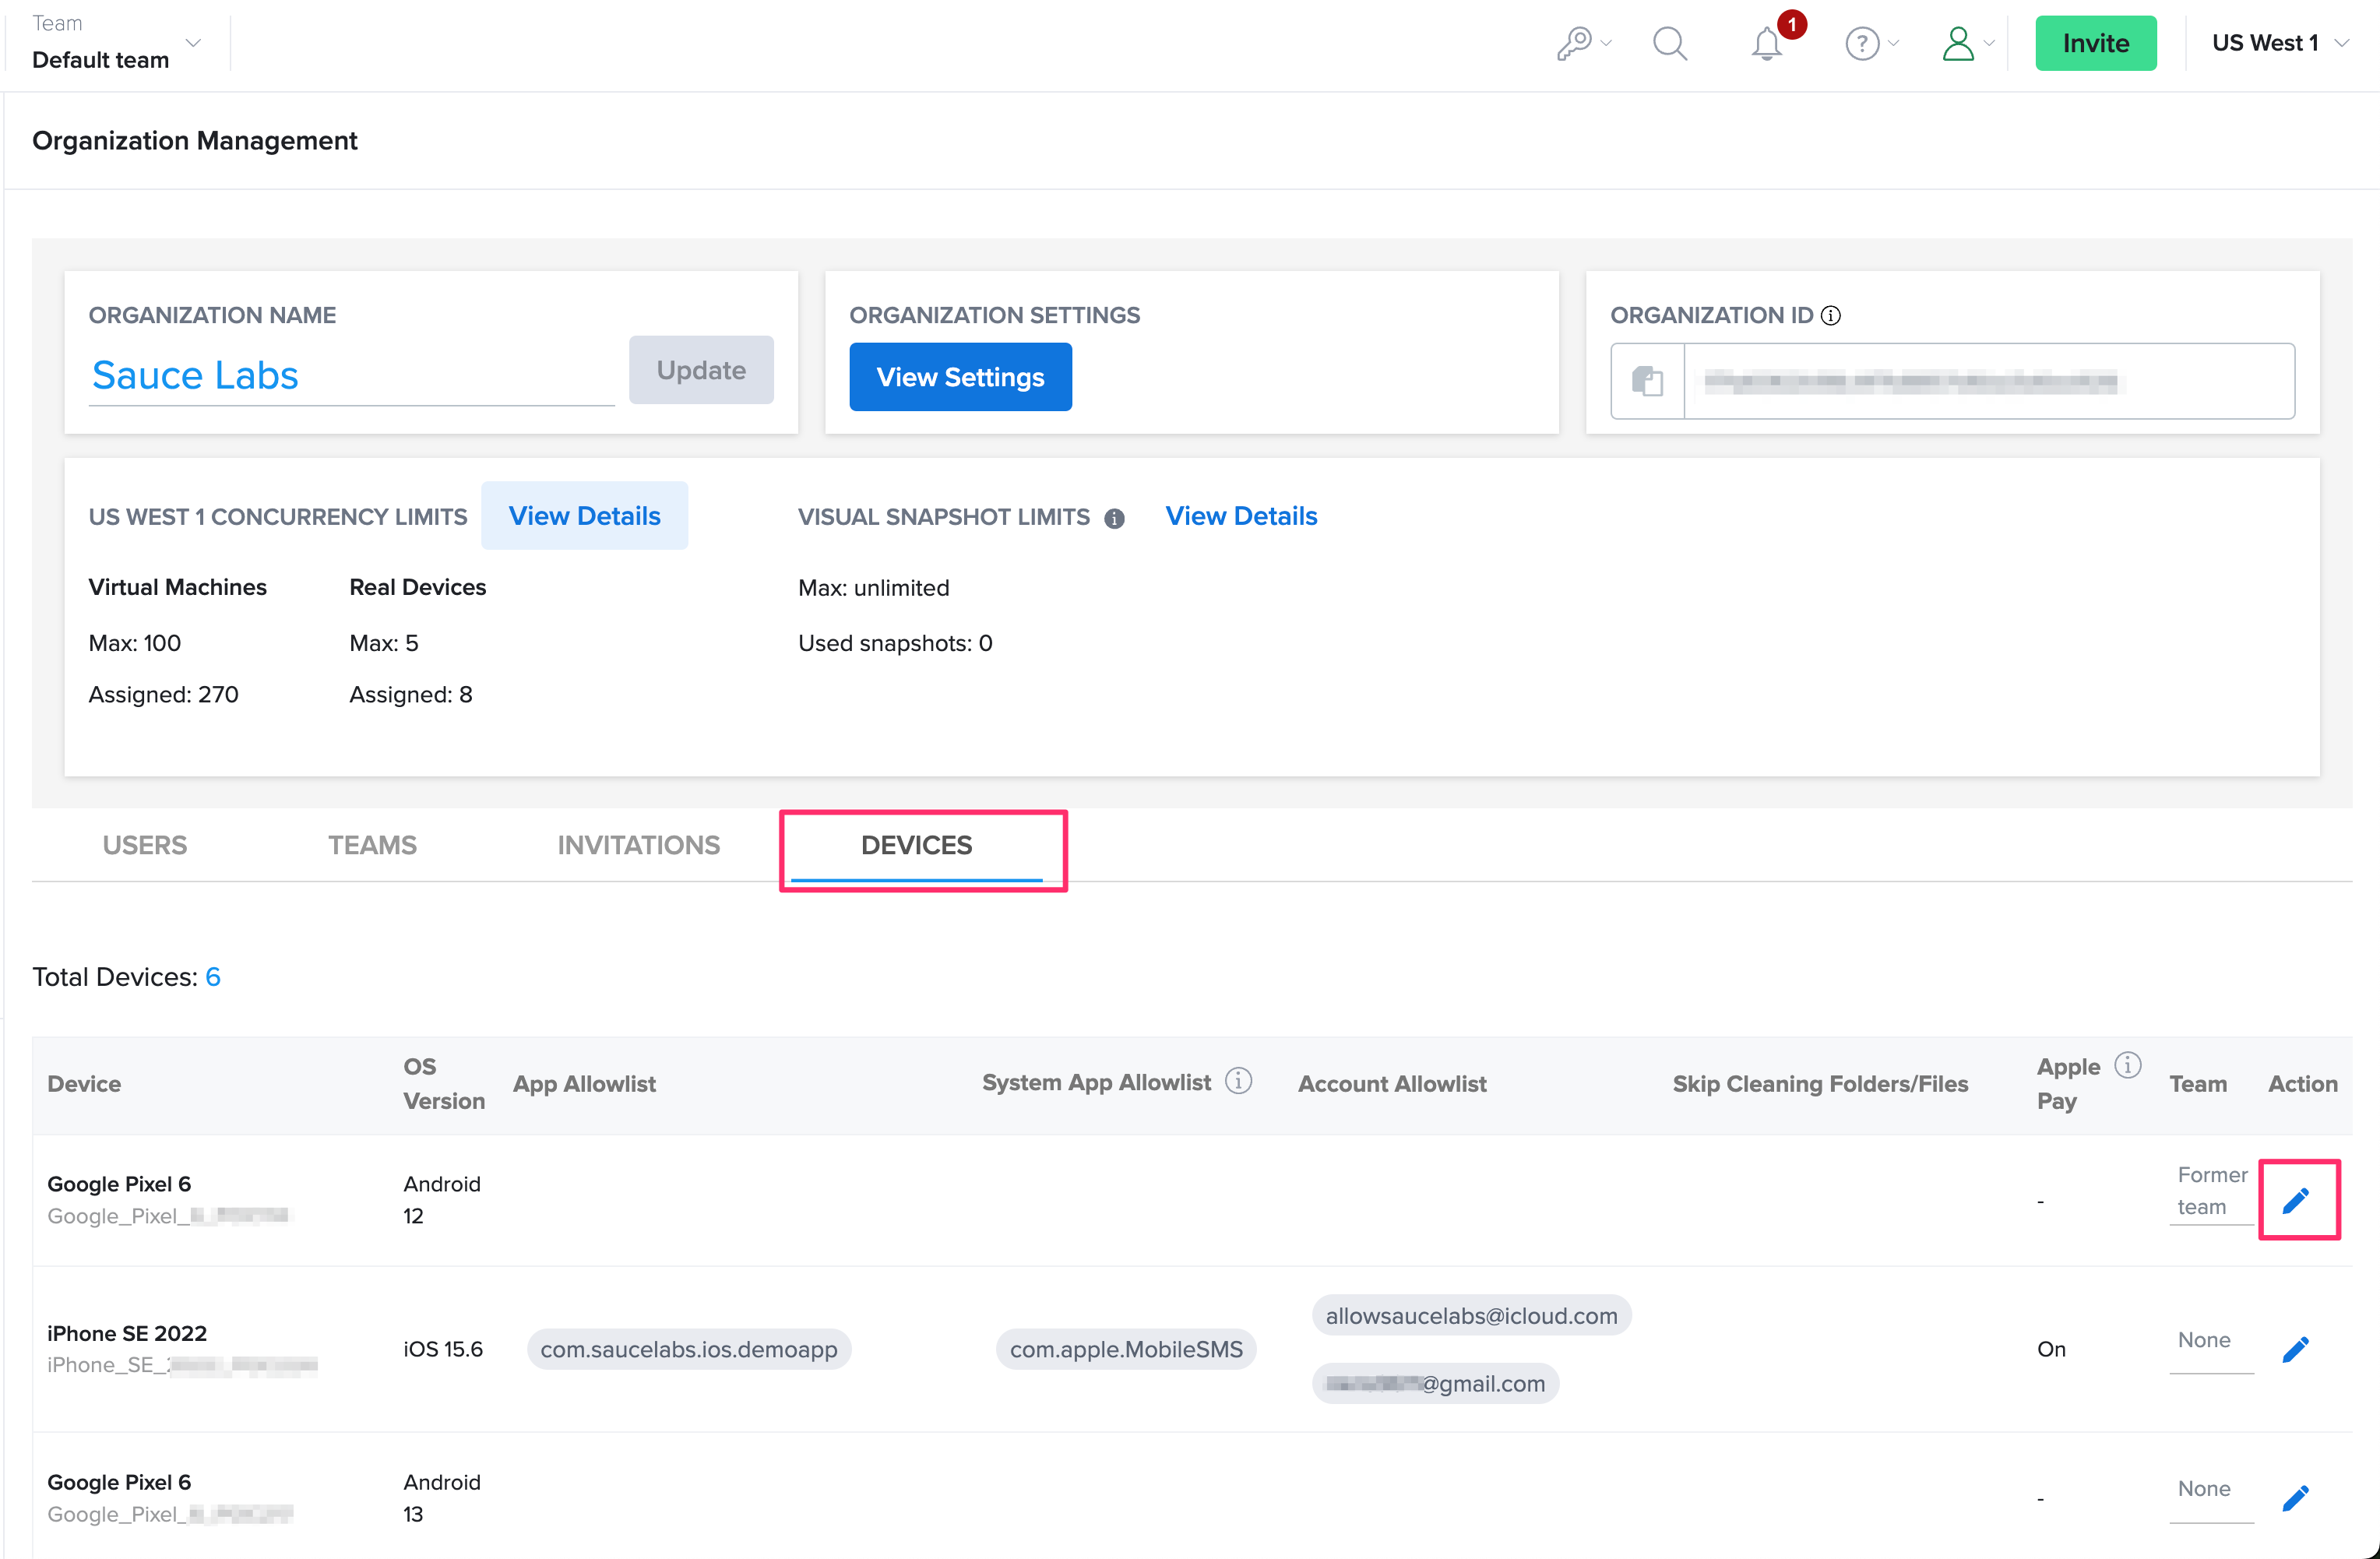Click the access key icon
This screenshot has height=1559, width=2380.
tap(1574, 43)
